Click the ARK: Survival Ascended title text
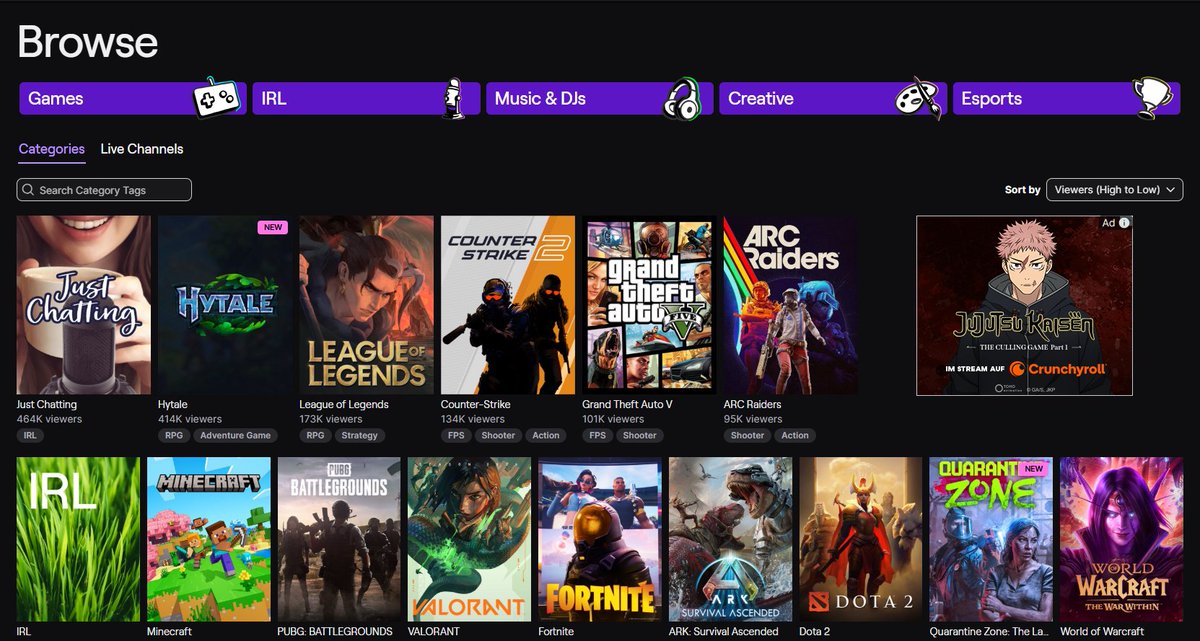The height and width of the screenshot is (641, 1200). pos(724,632)
